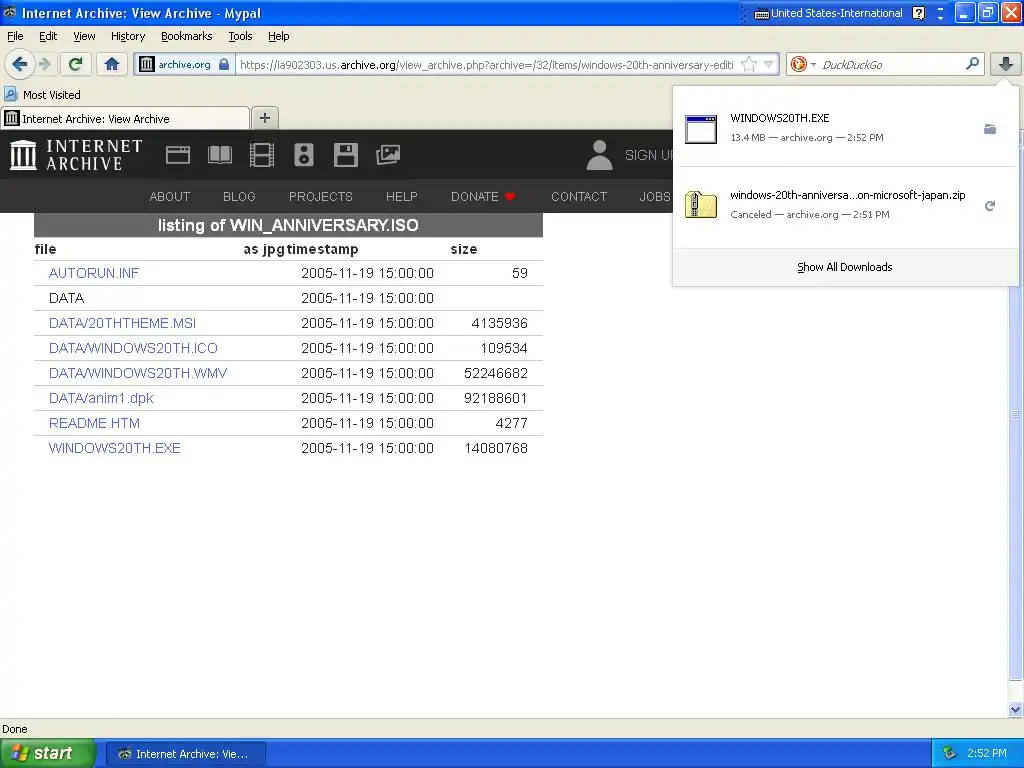Click Show All Downloads
The image size is (1024, 768).
[844, 267]
